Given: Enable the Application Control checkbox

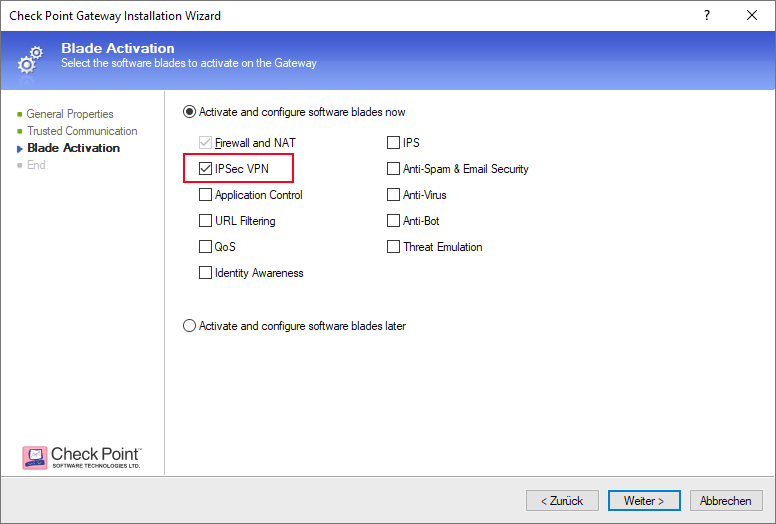Looking at the screenshot, I should coord(206,195).
